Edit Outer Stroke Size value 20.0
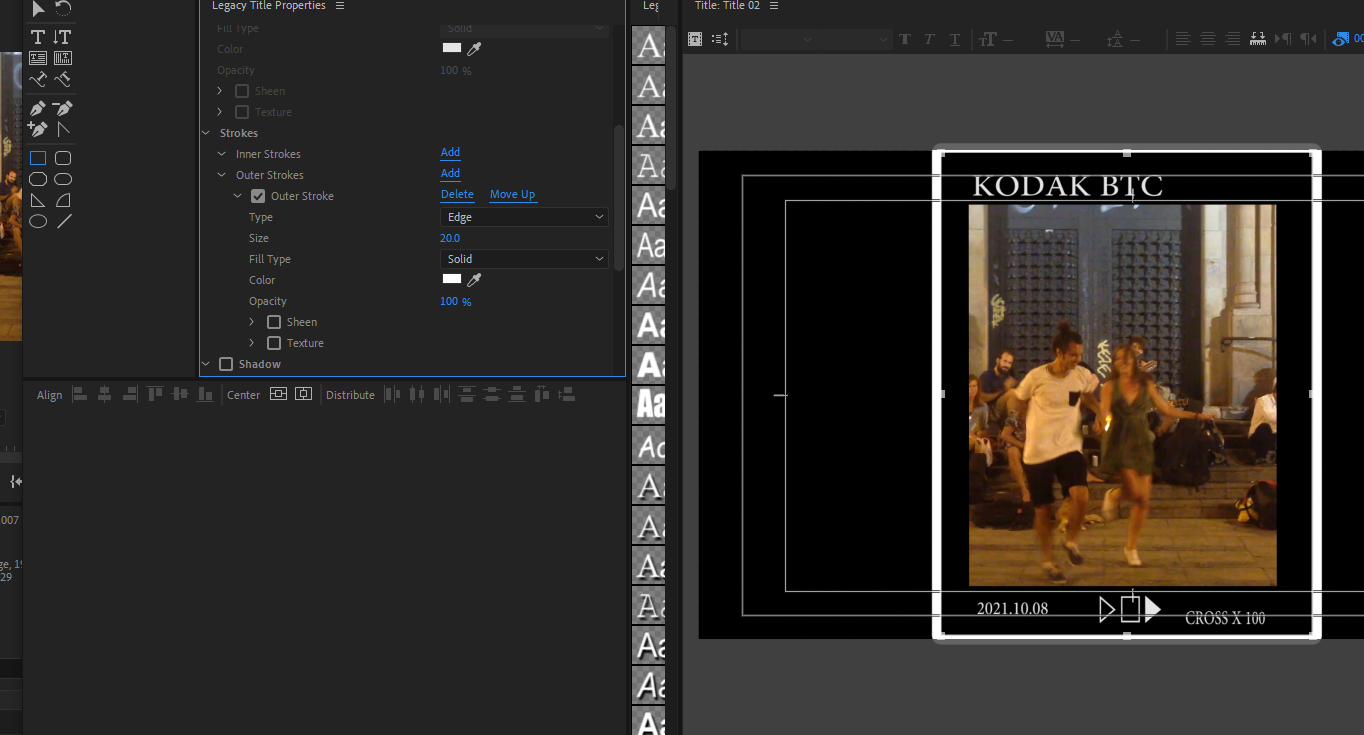 coord(450,238)
